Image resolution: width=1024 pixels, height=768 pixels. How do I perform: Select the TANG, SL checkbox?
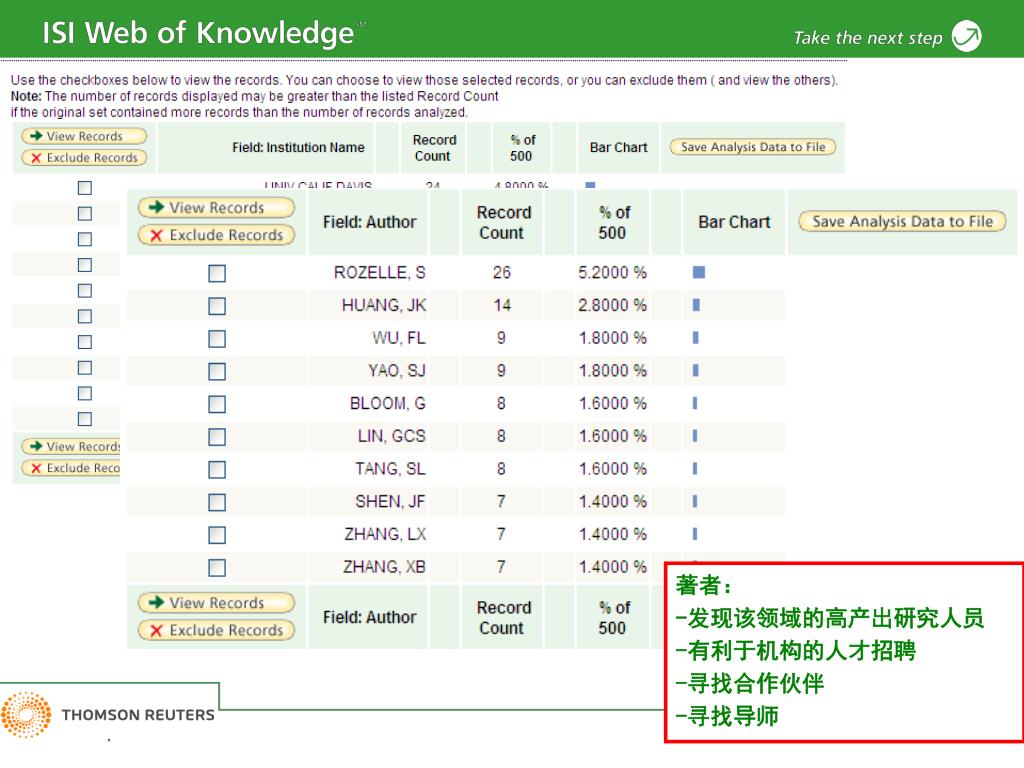click(217, 469)
